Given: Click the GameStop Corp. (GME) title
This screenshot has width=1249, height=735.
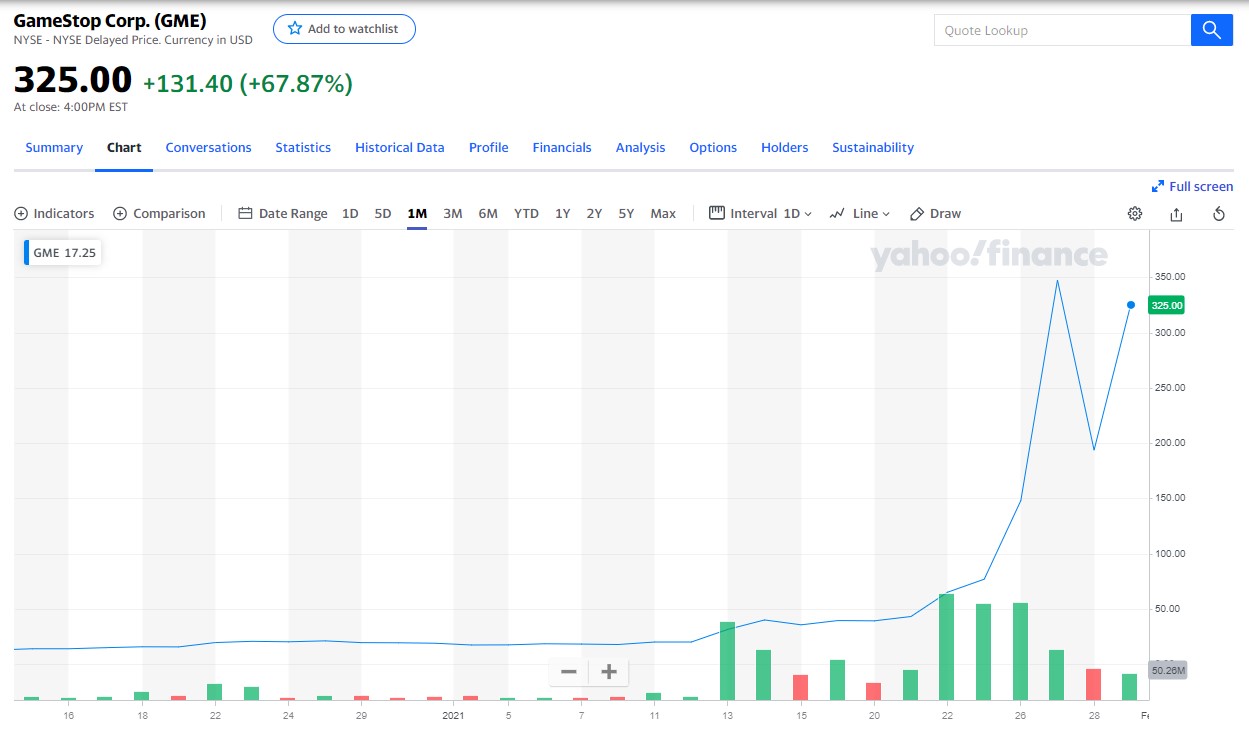Looking at the screenshot, I should [x=110, y=20].
